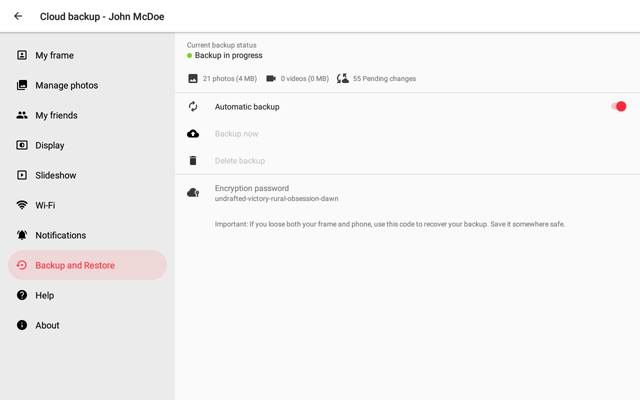Open the My frame settings section
This screenshot has height=400, width=640.
(87, 55)
